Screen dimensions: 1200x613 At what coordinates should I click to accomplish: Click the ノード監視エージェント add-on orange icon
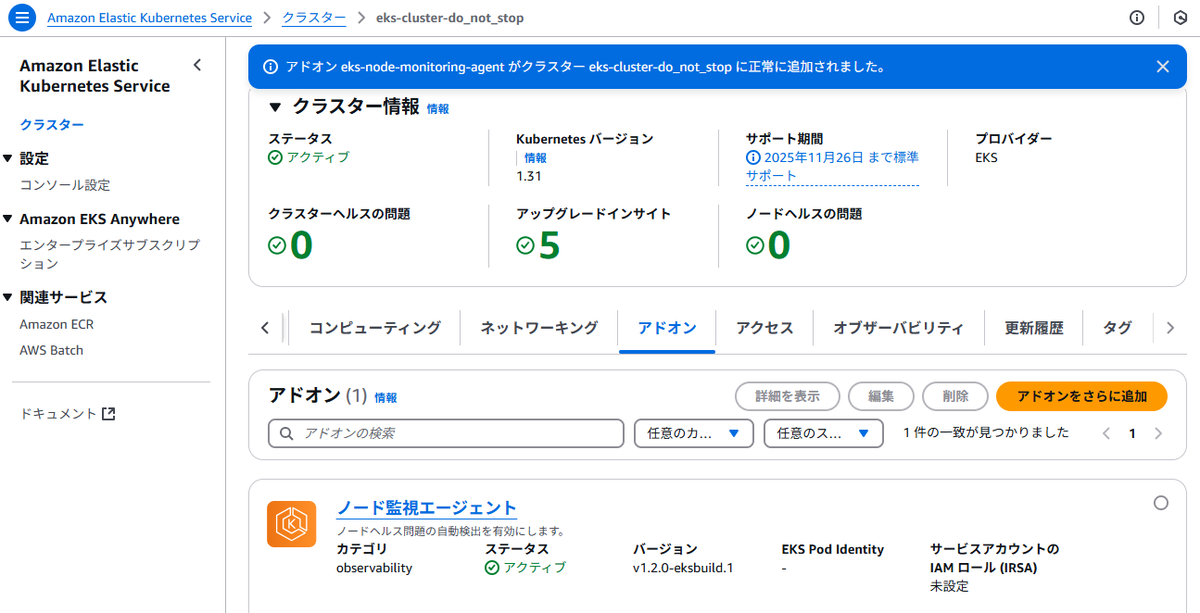pyautogui.click(x=291, y=524)
